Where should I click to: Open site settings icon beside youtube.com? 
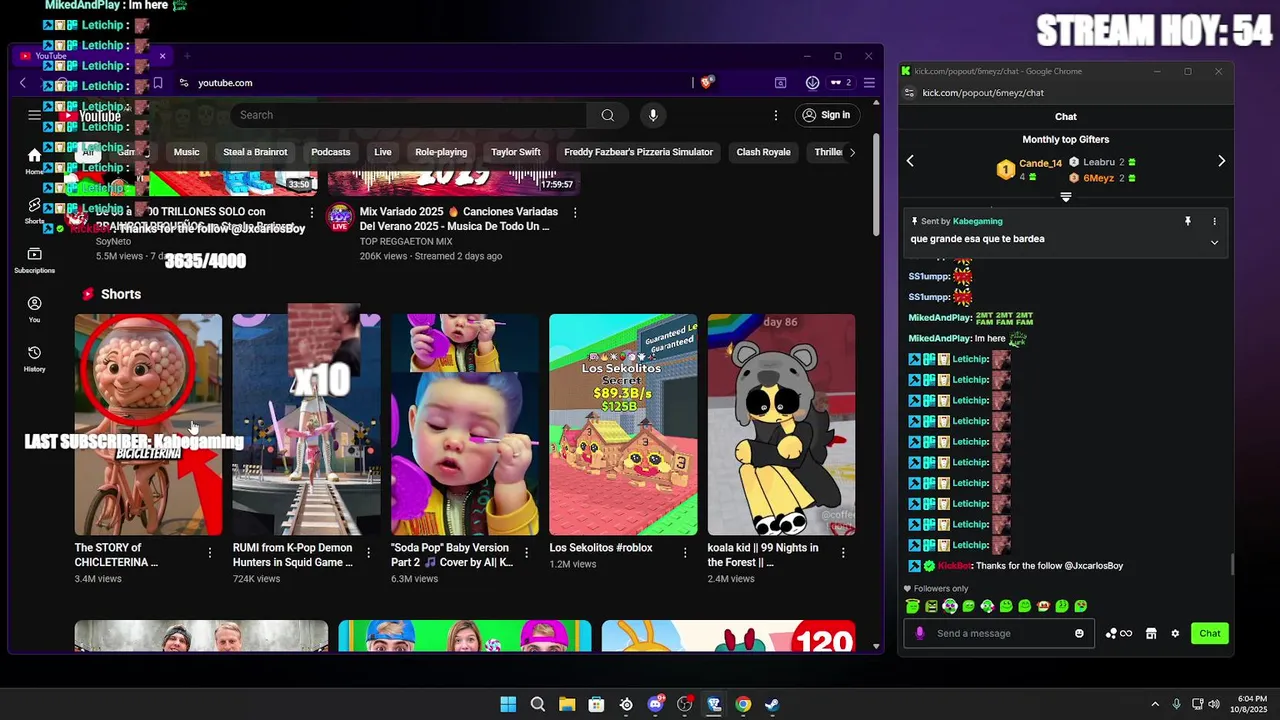184,83
